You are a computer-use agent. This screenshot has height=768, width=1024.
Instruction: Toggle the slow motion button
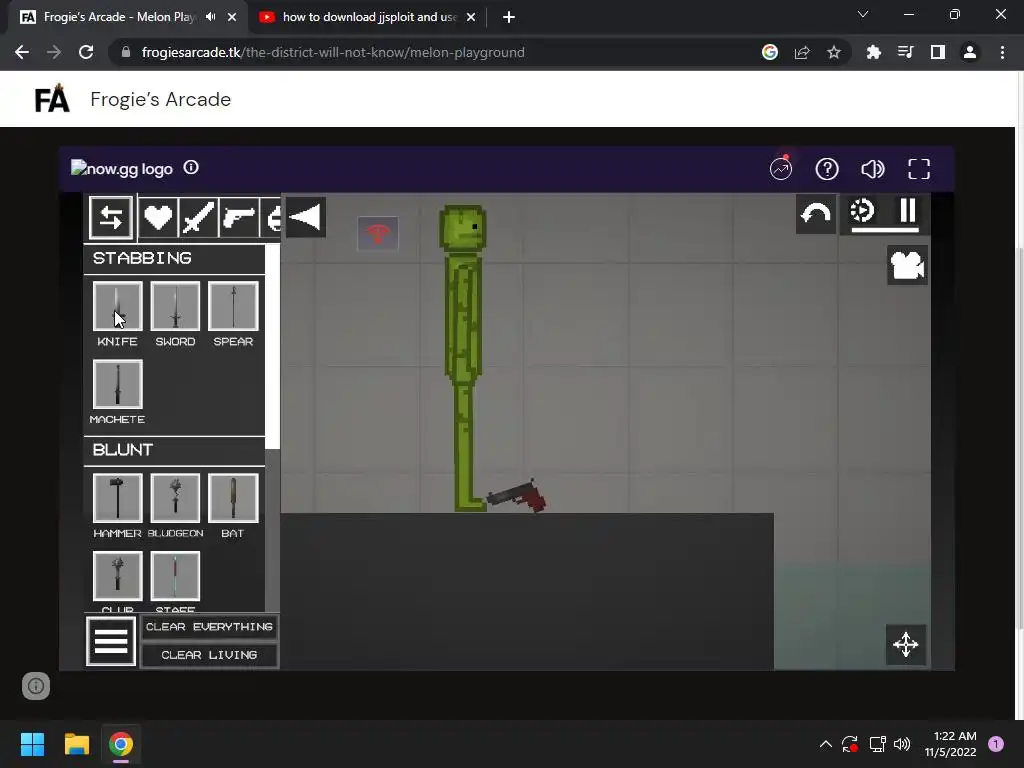(862, 211)
